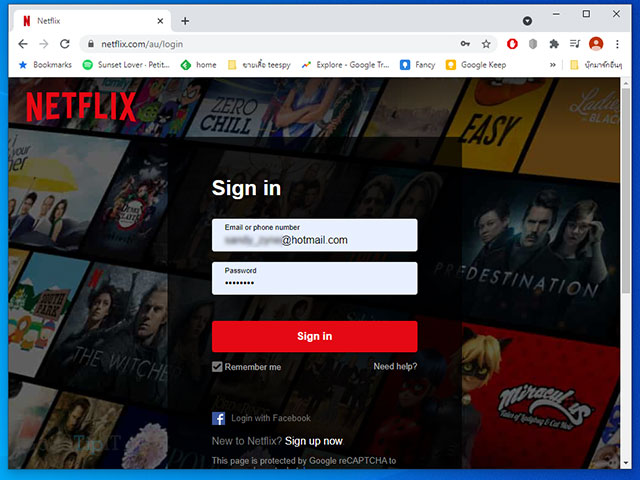Viewport: 640px width, 480px height.
Task: Click the address bar URL
Action: coord(142,44)
